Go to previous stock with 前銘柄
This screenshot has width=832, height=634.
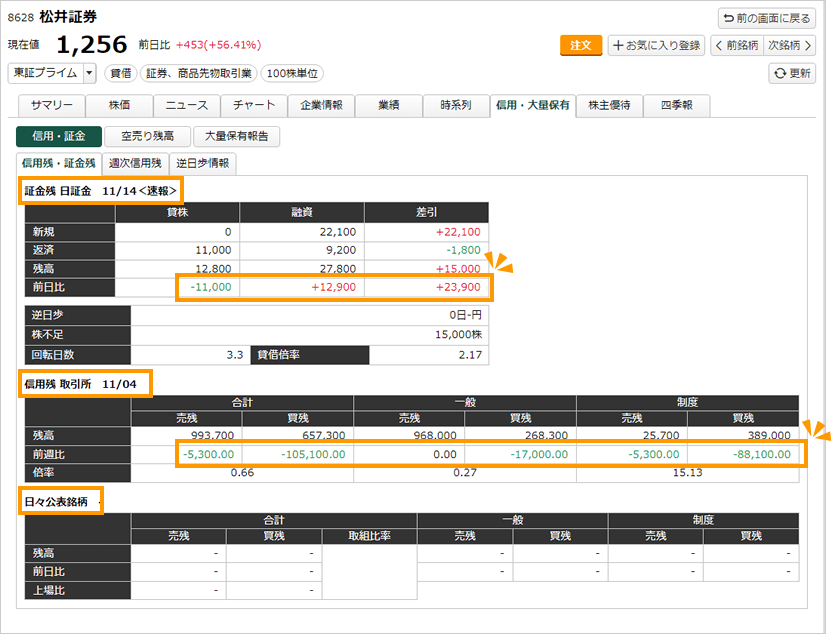(737, 45)
